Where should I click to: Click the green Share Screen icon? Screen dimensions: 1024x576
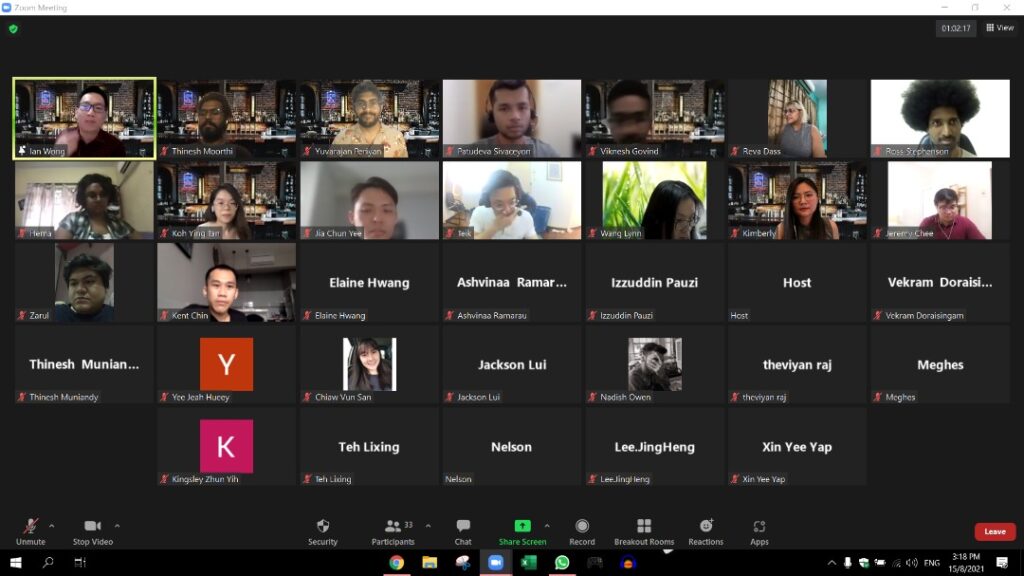[x=522, y=527]
